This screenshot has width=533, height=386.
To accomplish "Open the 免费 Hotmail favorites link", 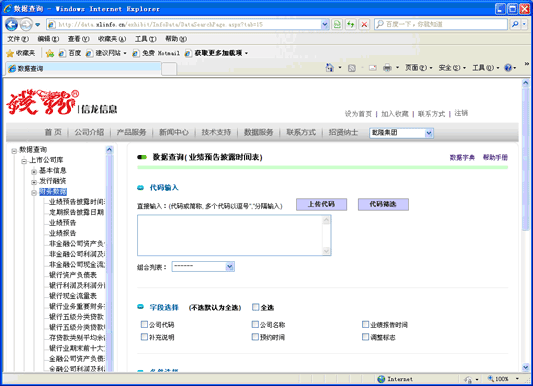I will pos(156,53).
